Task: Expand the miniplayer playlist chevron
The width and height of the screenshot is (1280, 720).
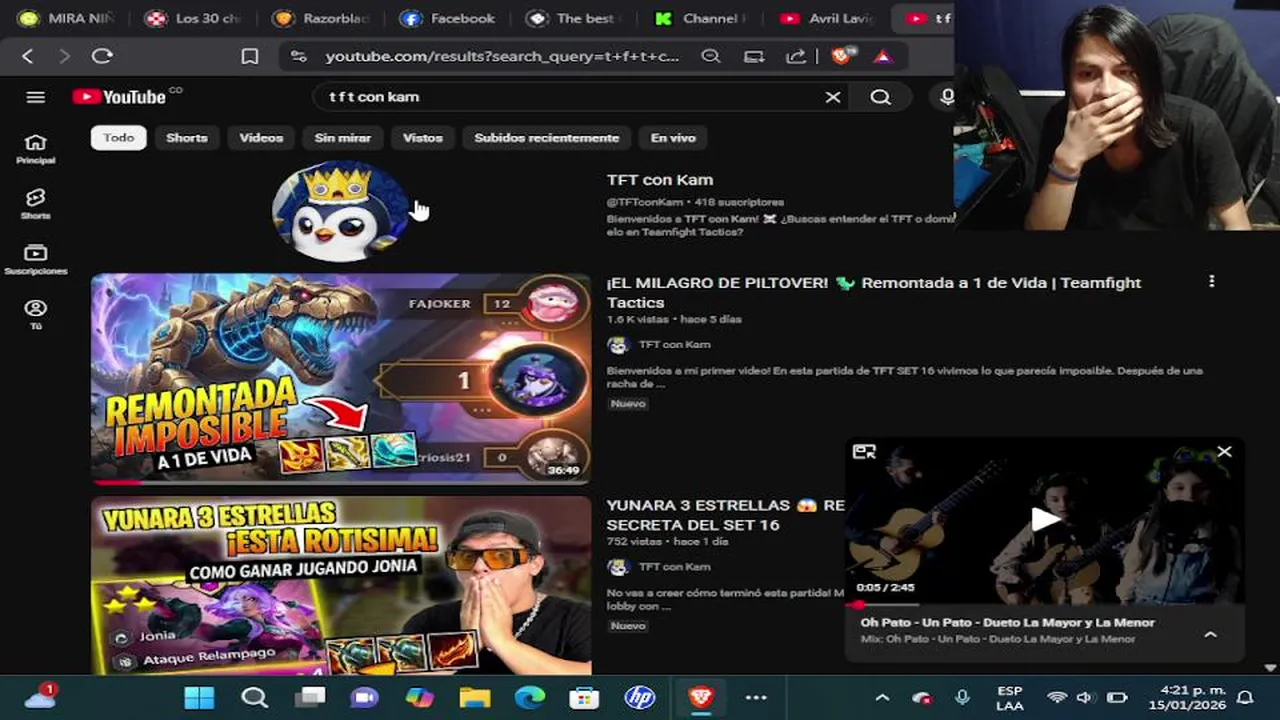Action: [1210, 634]
